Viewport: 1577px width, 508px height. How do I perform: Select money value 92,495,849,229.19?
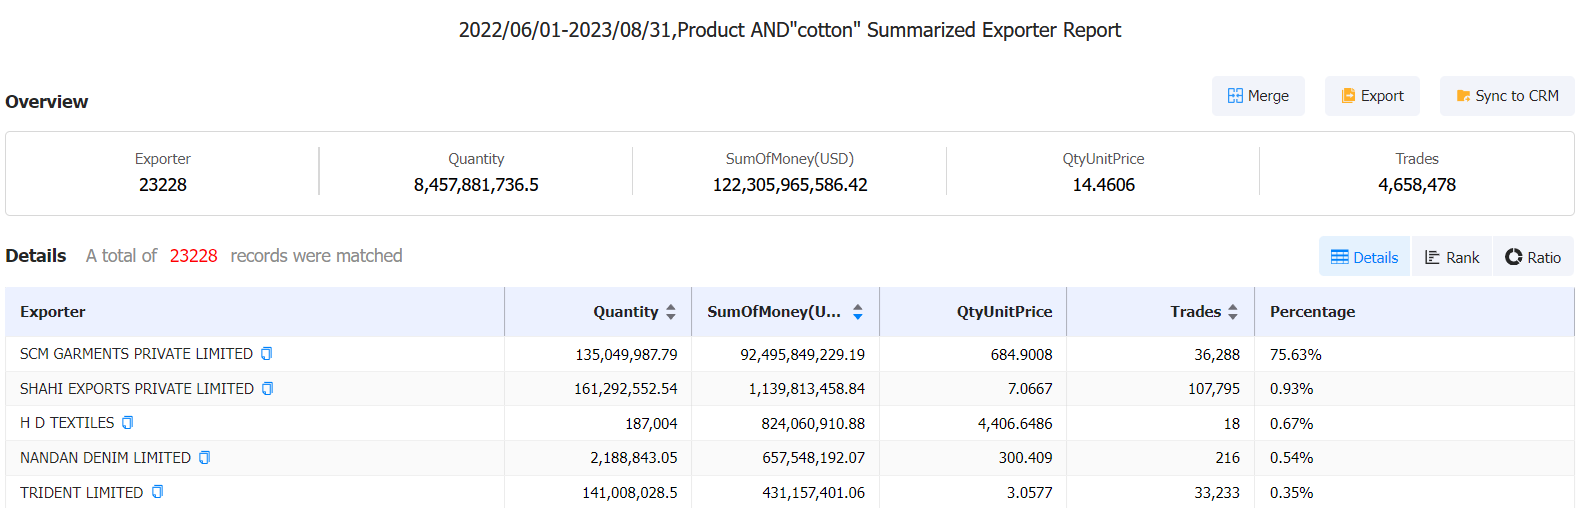[802, 355]
